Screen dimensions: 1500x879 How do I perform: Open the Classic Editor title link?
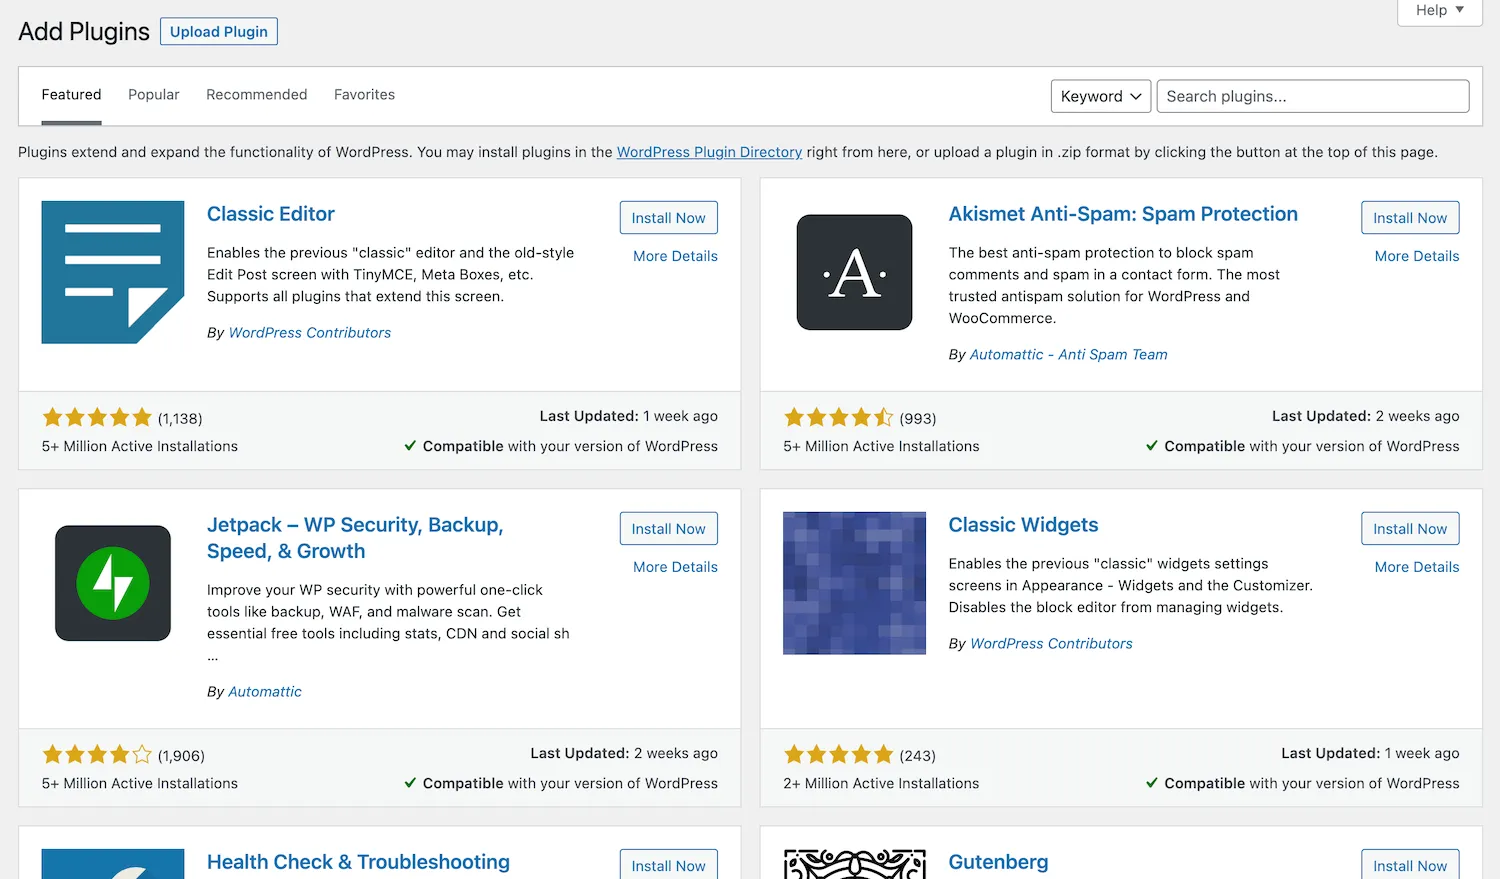click(x=271, y=214)
